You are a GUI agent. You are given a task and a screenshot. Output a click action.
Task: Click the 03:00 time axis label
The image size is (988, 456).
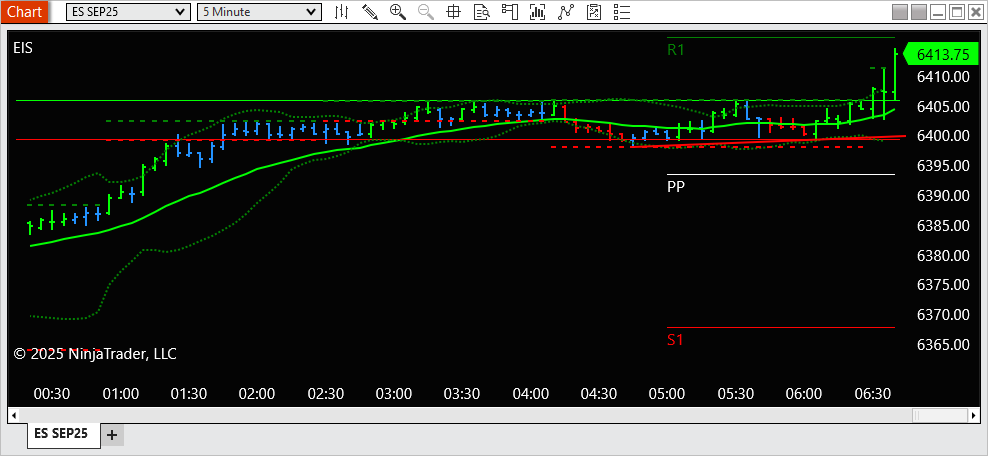(394, 394)
